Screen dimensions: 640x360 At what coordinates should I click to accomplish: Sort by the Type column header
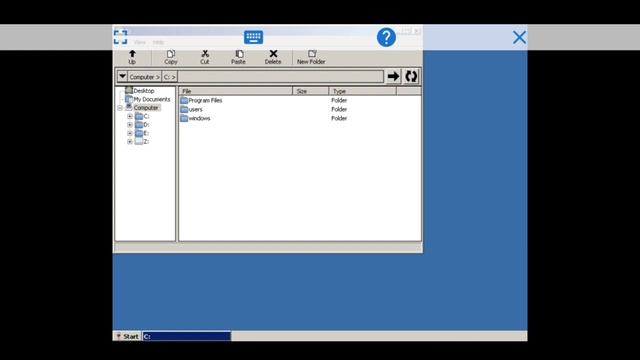[x=362, y=91]
